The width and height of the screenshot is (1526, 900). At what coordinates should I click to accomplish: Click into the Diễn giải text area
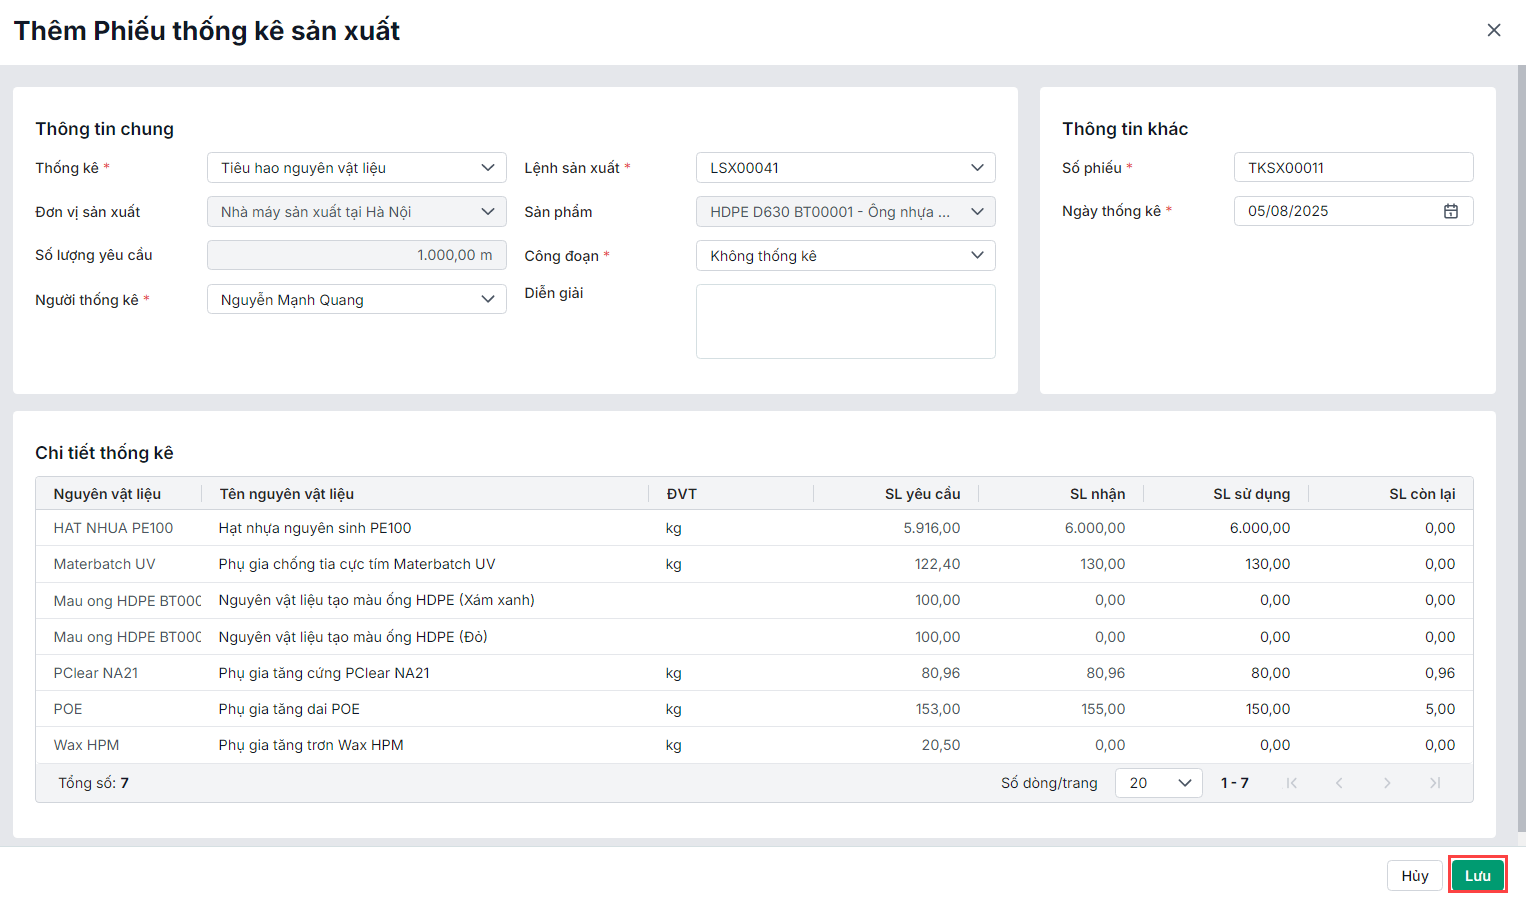click(x=845, y=321)
